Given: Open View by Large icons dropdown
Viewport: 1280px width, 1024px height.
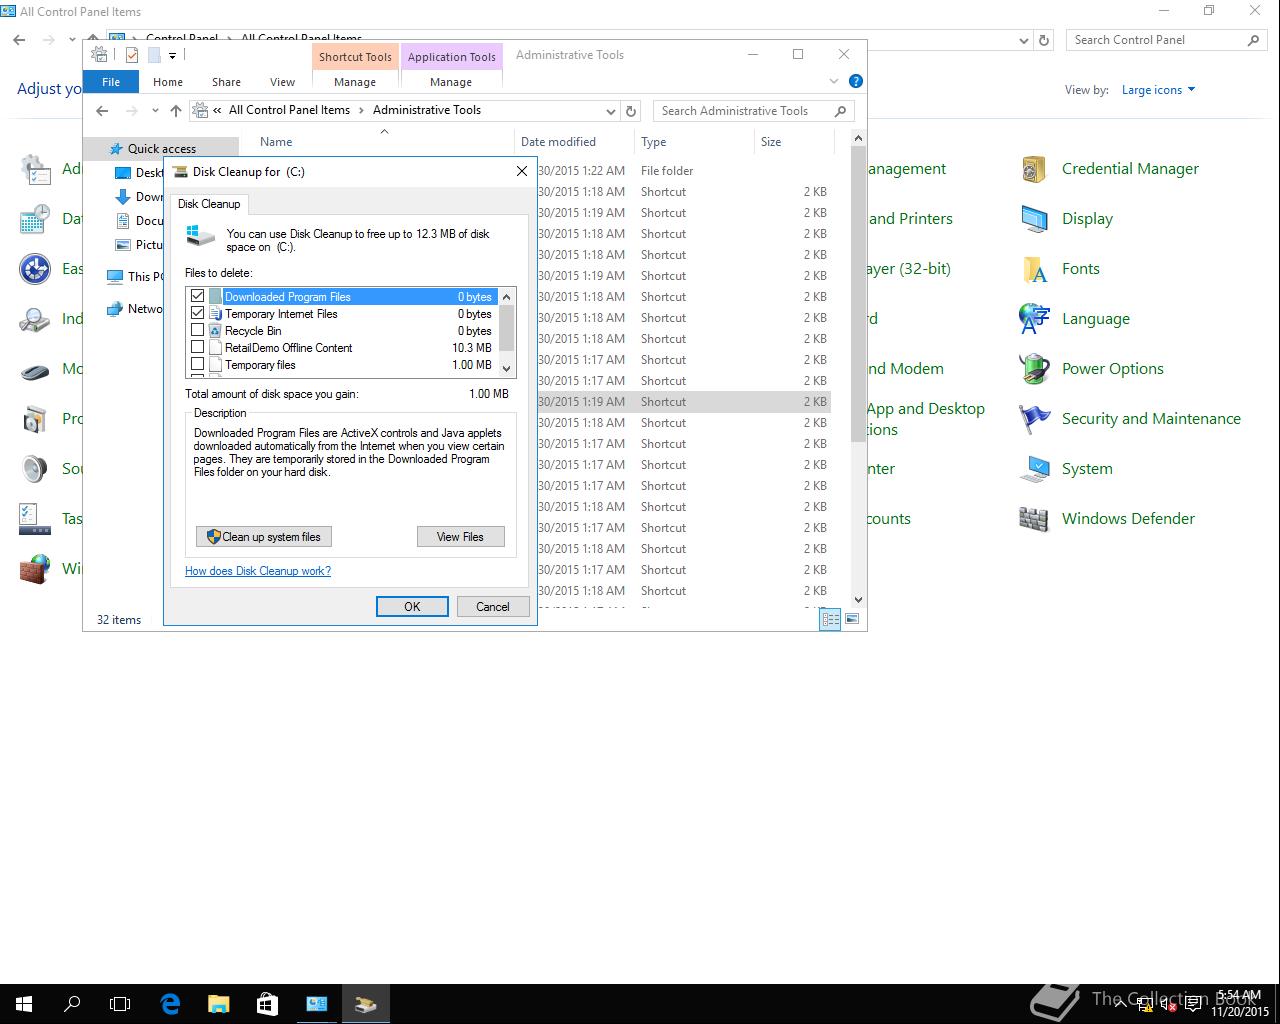Looking at the screenshot, I should (x=1158, y=90).
